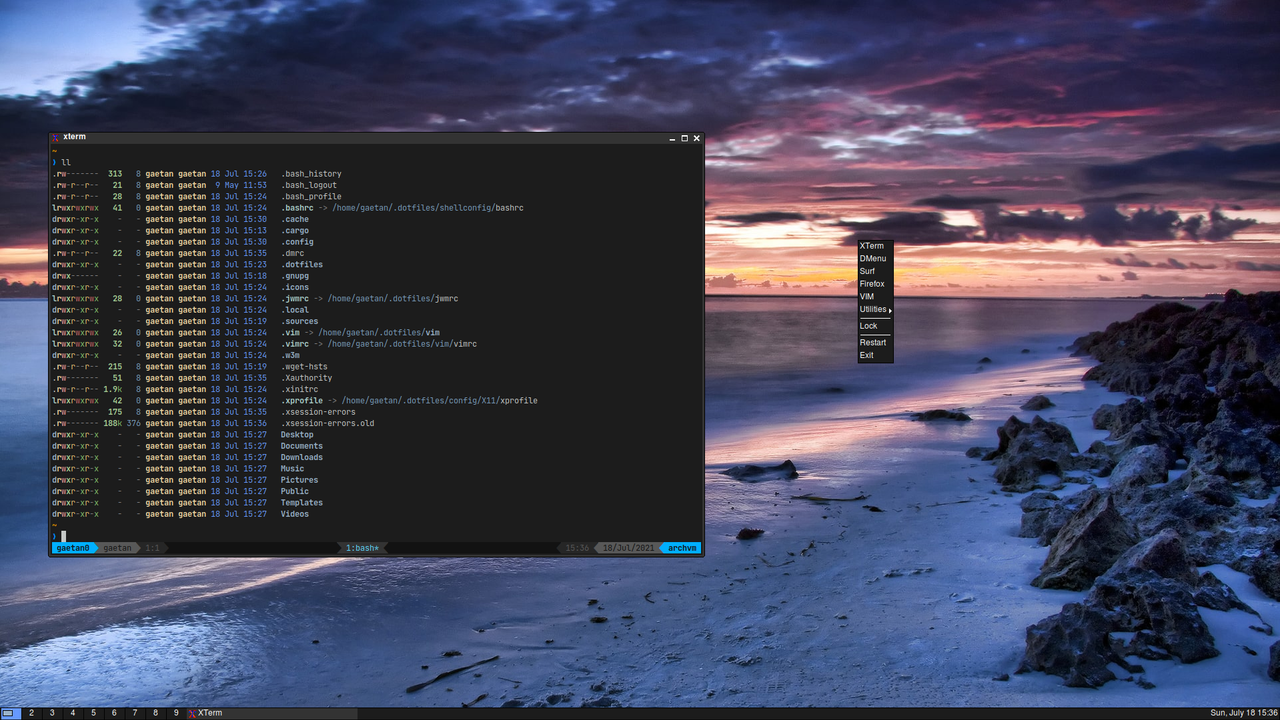Image resolution: width=1280 pixels, height=720 pixels.
Task: Select Exit in the root menu
Action: click(875, 355)
